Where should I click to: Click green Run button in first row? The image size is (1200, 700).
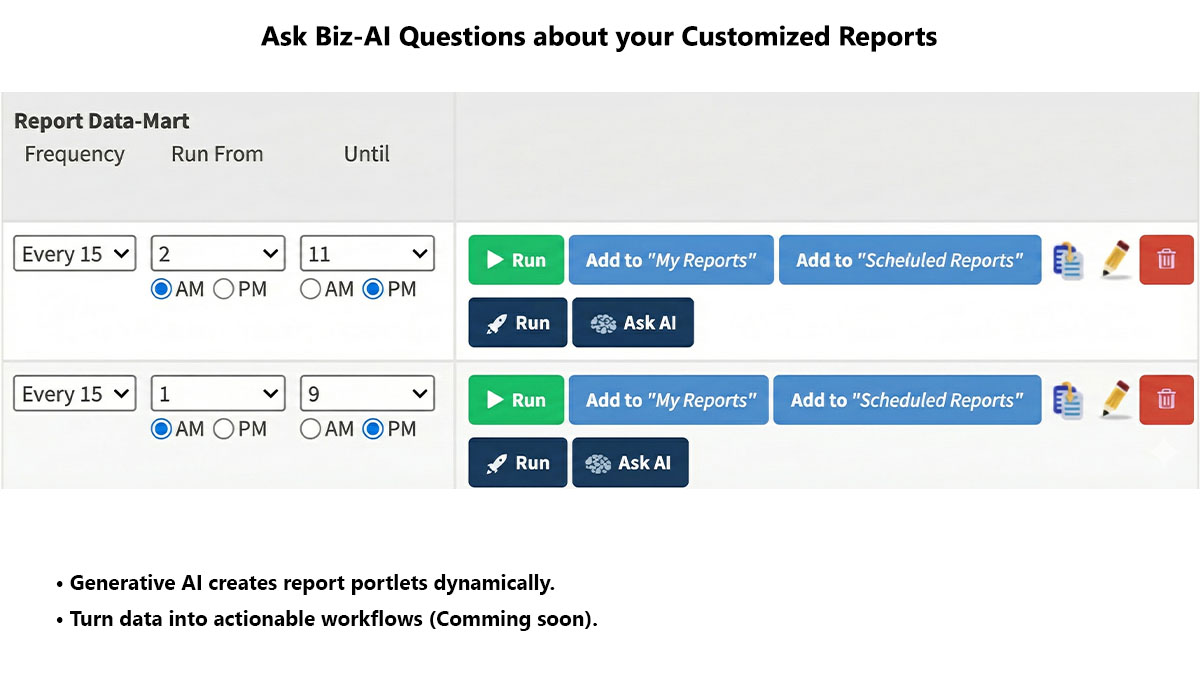516,260
